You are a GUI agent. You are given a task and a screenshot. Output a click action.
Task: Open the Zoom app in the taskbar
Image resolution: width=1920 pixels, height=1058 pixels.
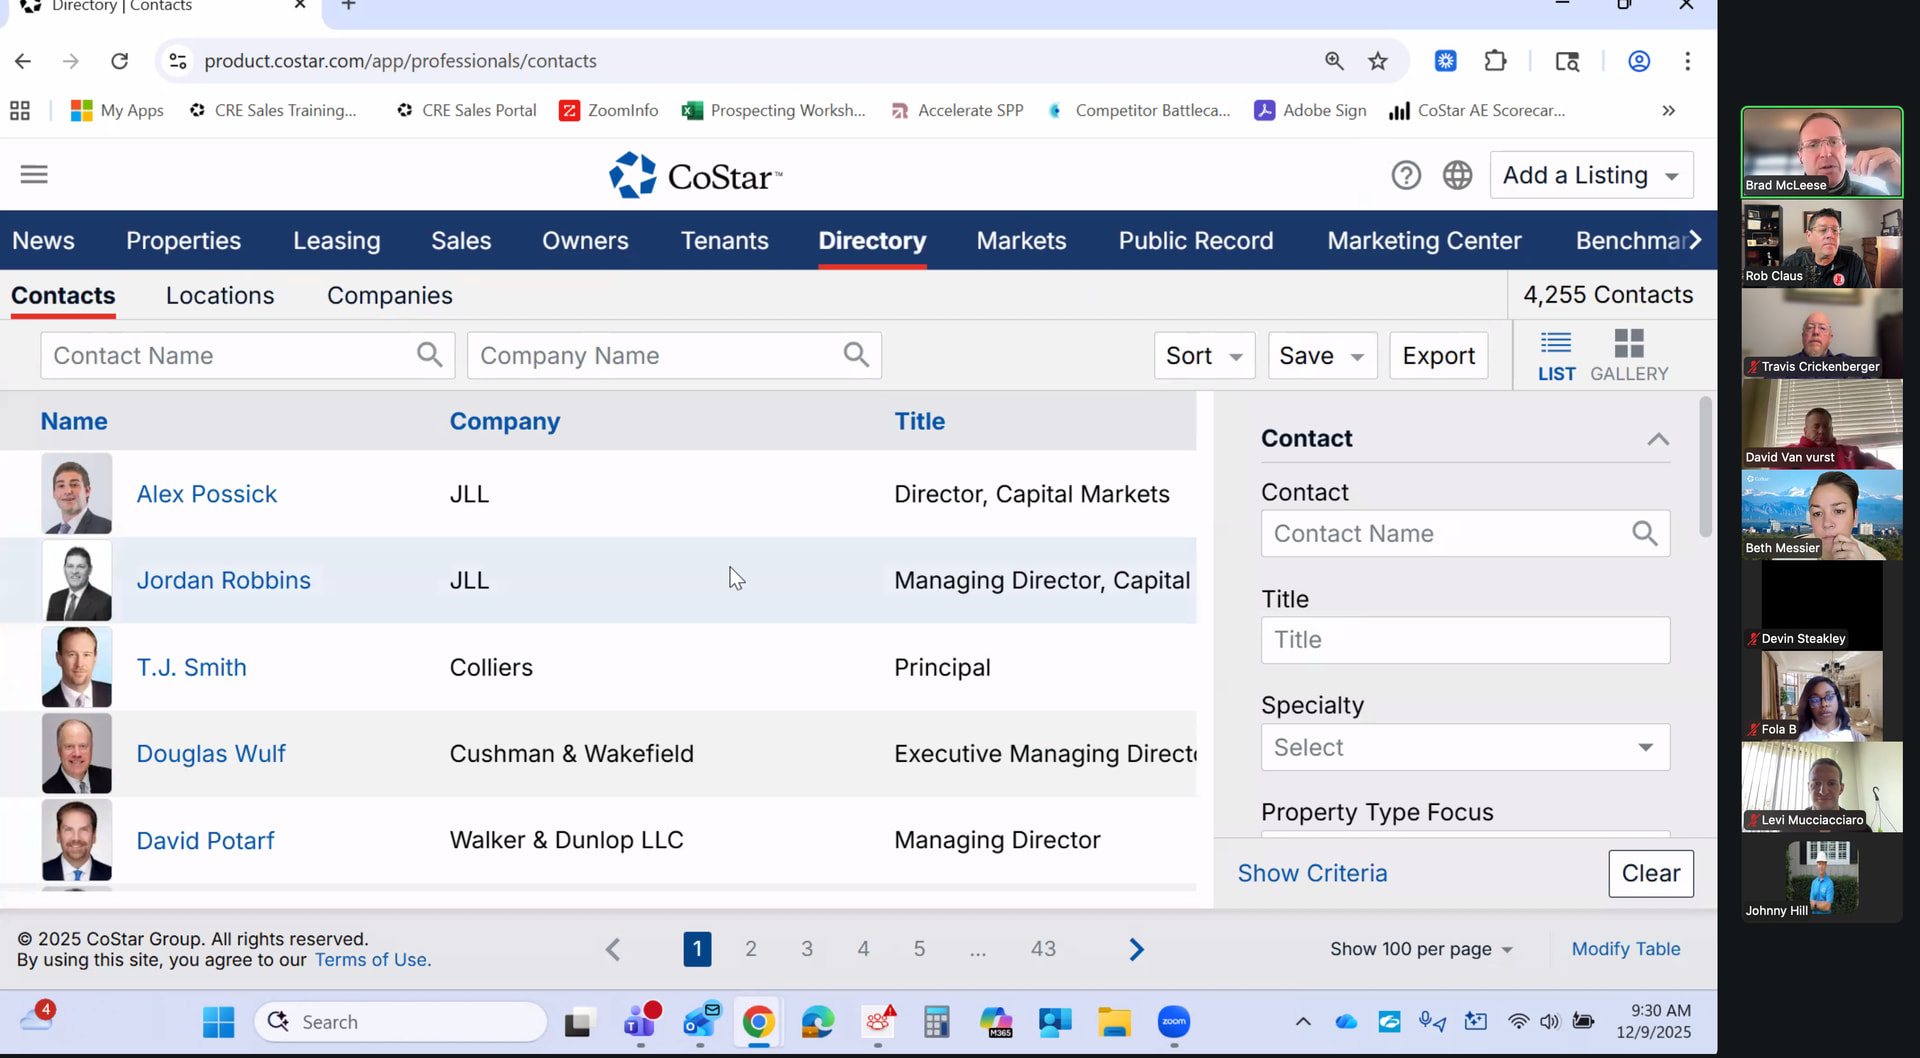(x=1173, y=1022)
